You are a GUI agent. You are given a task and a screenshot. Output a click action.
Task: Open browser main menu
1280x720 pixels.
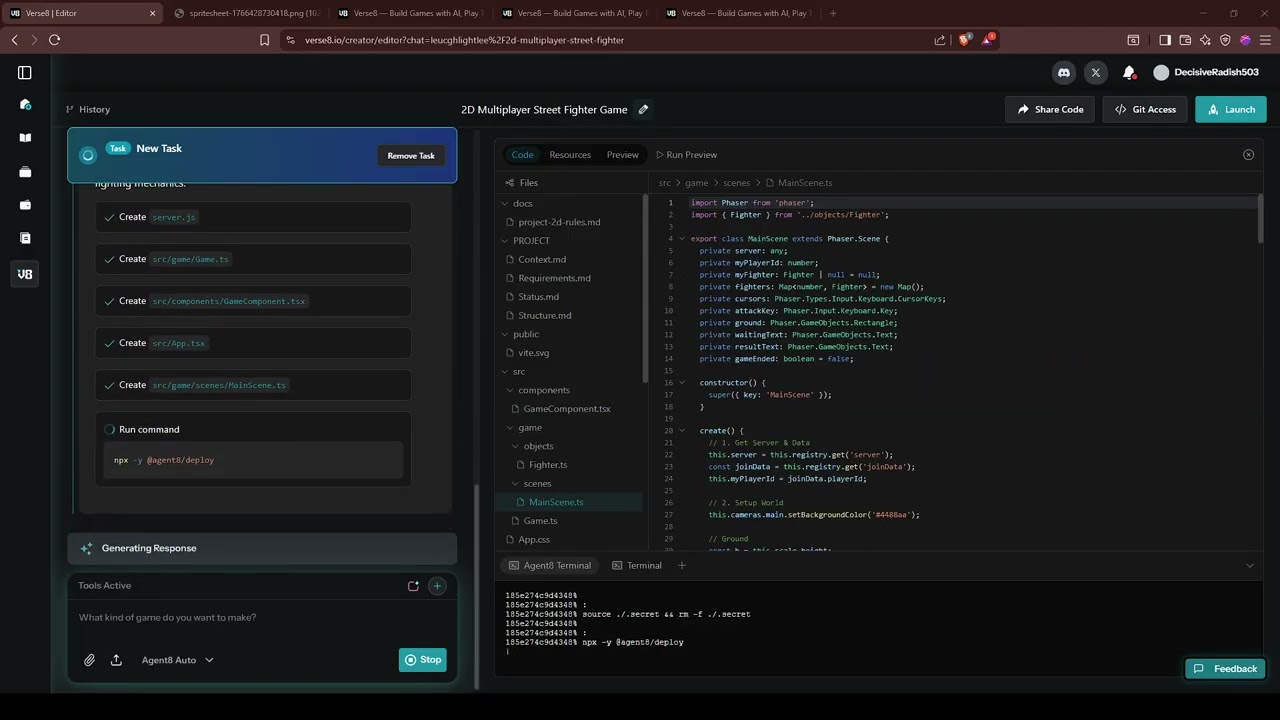click(x=1266, y=40)
